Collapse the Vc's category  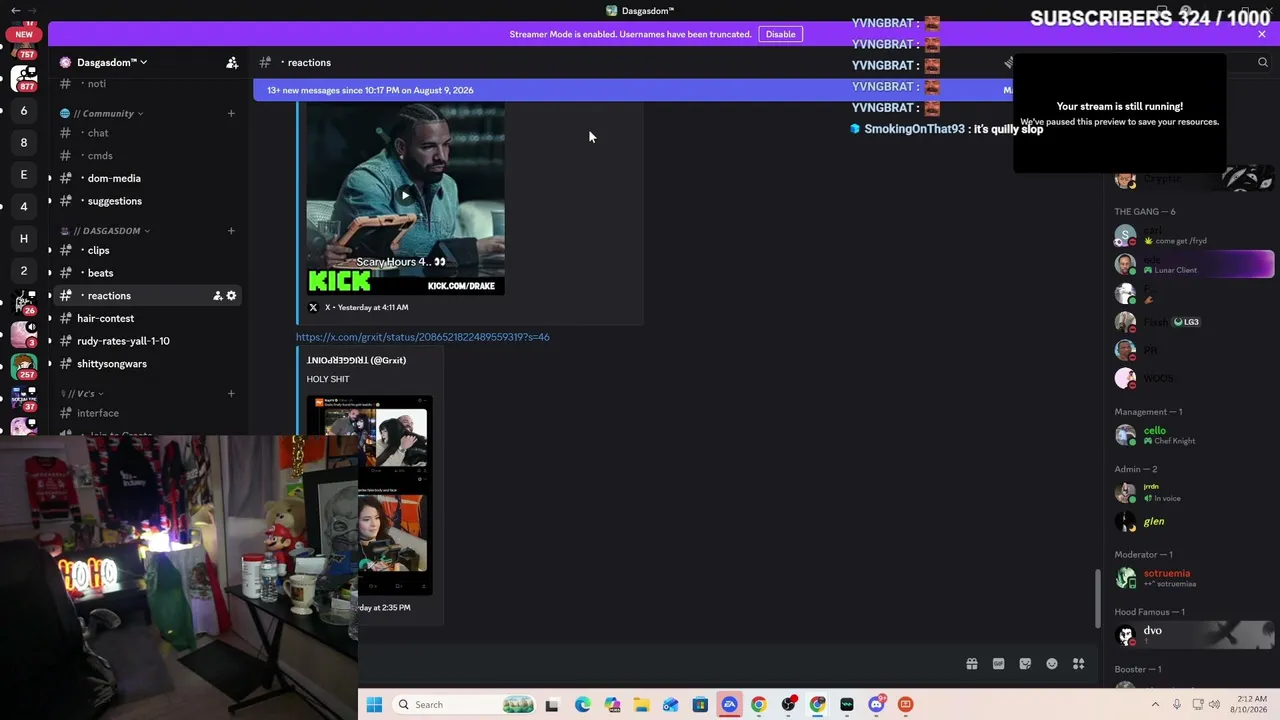click(x=83, y=394)
